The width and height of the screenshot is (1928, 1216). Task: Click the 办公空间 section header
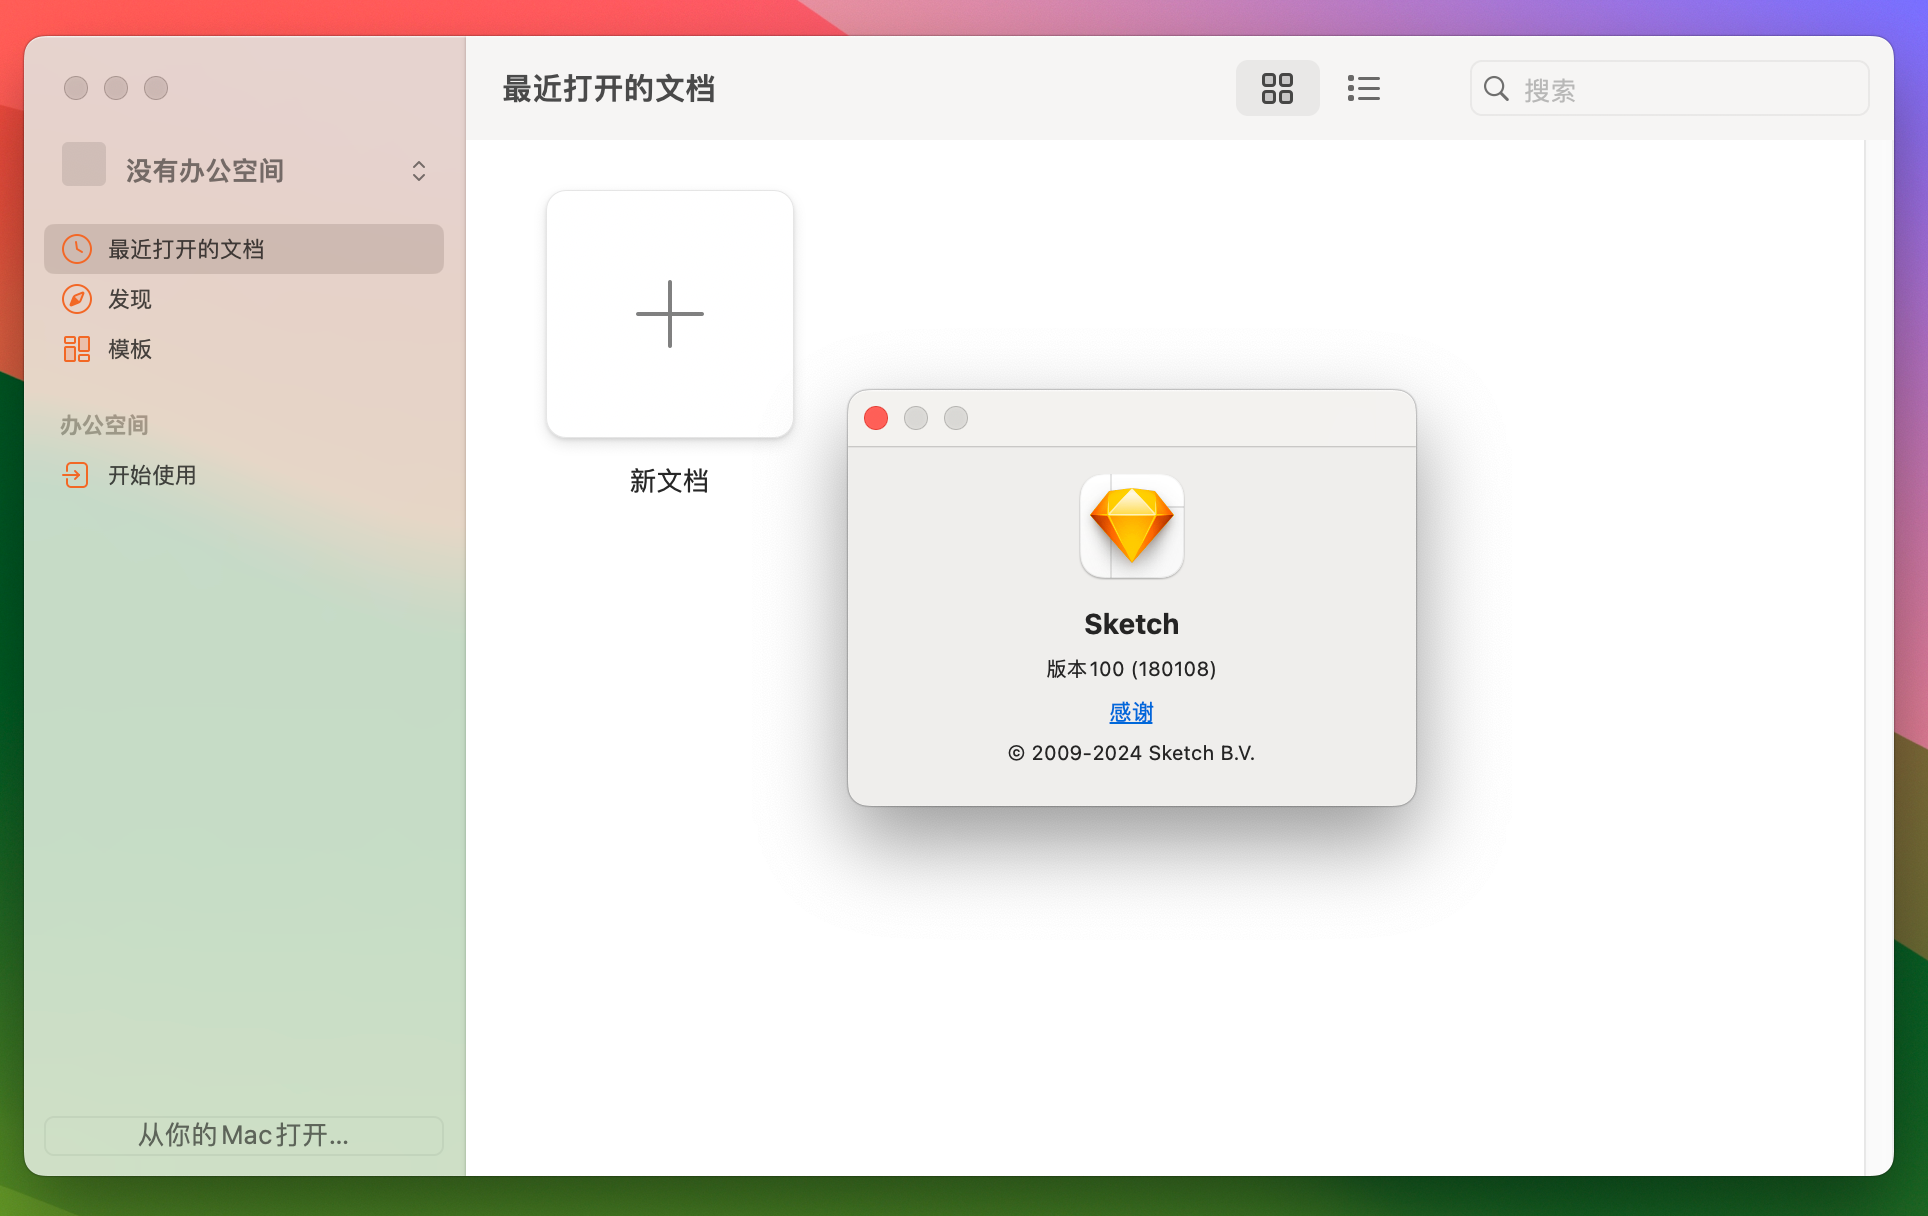click(104, 425)
